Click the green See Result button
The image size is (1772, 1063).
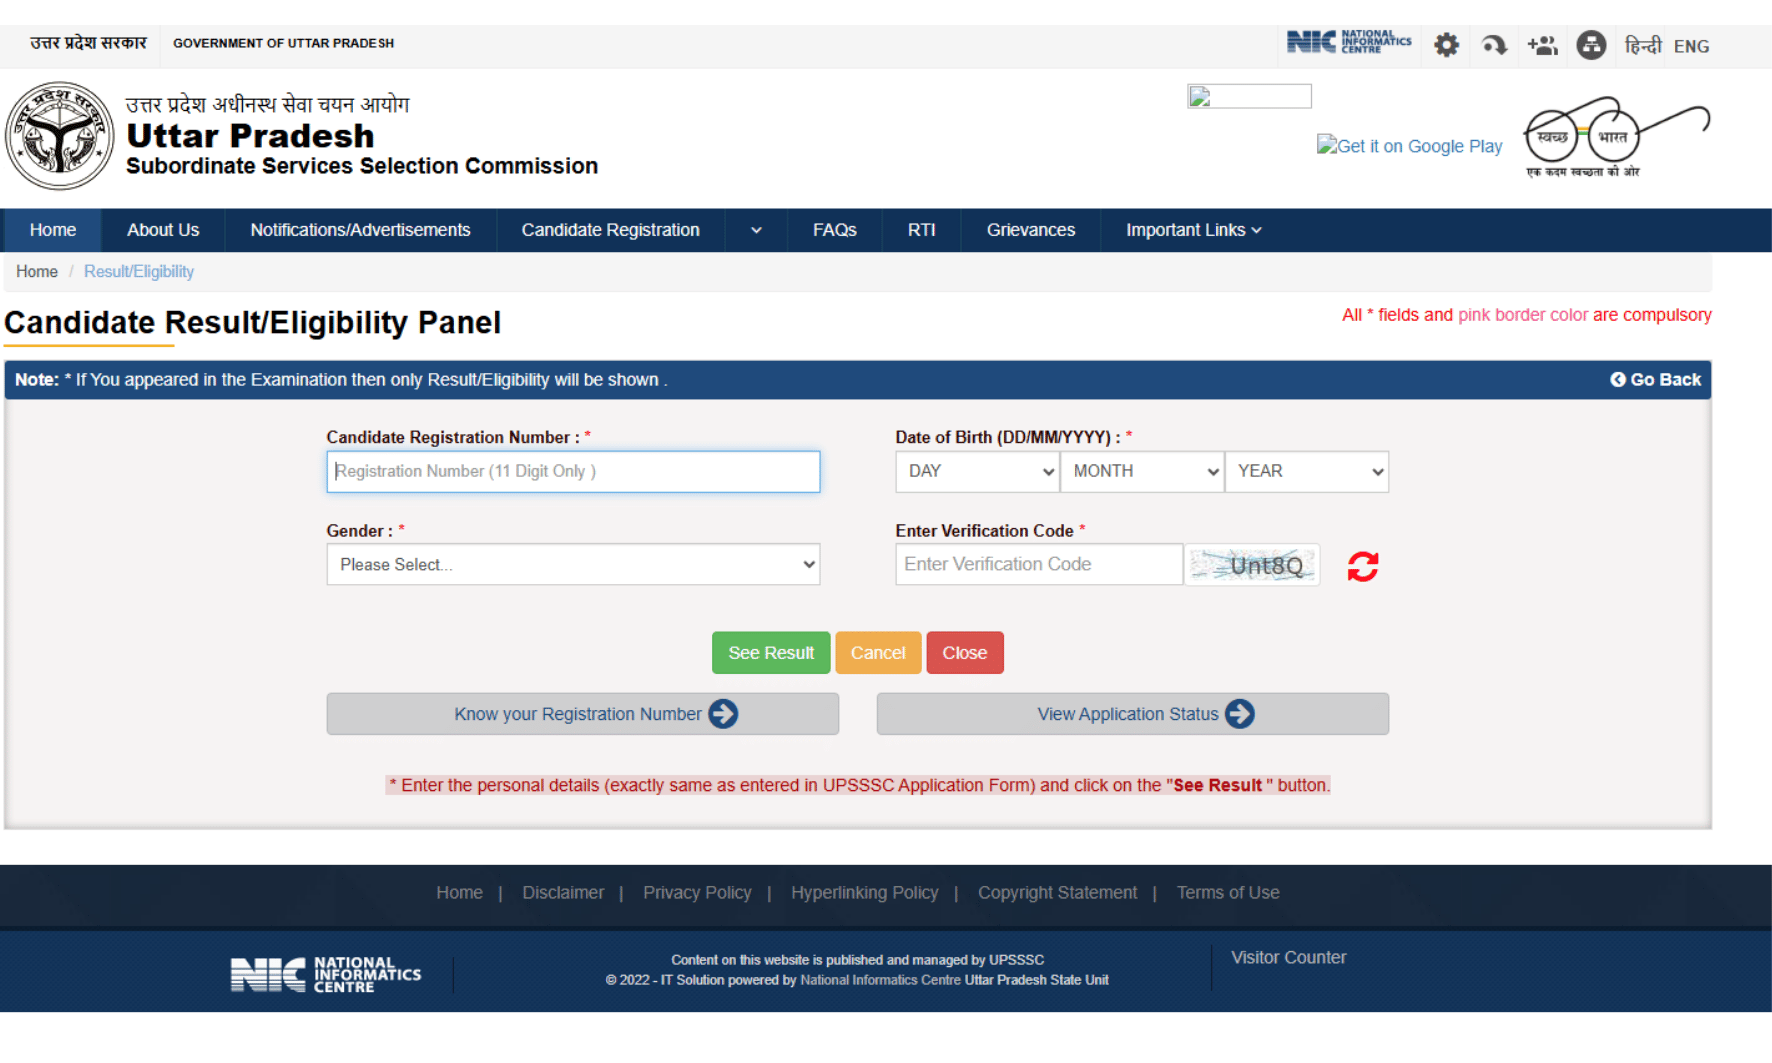[x=771, y=653]
